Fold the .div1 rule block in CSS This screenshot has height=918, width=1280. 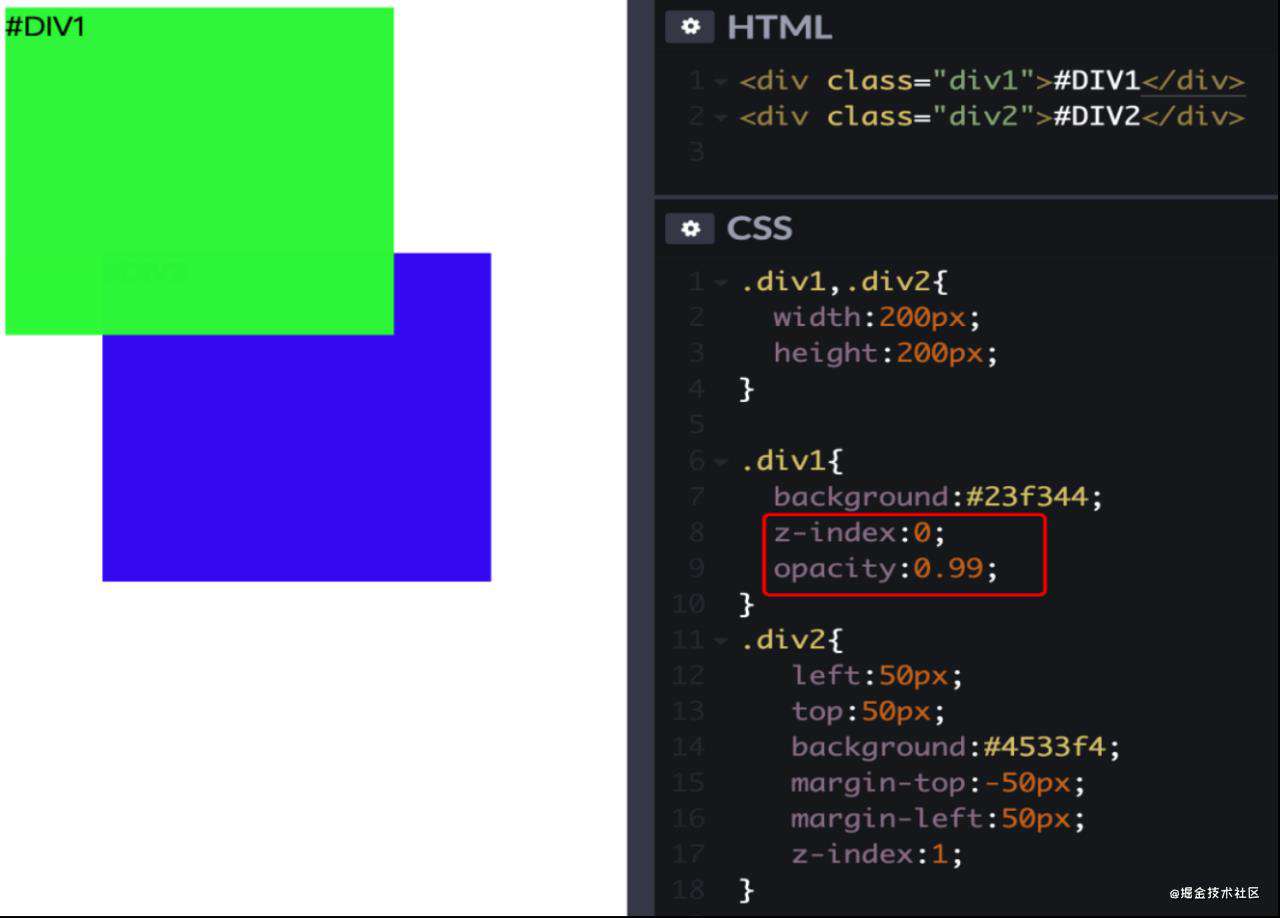(x=721, y=462)
